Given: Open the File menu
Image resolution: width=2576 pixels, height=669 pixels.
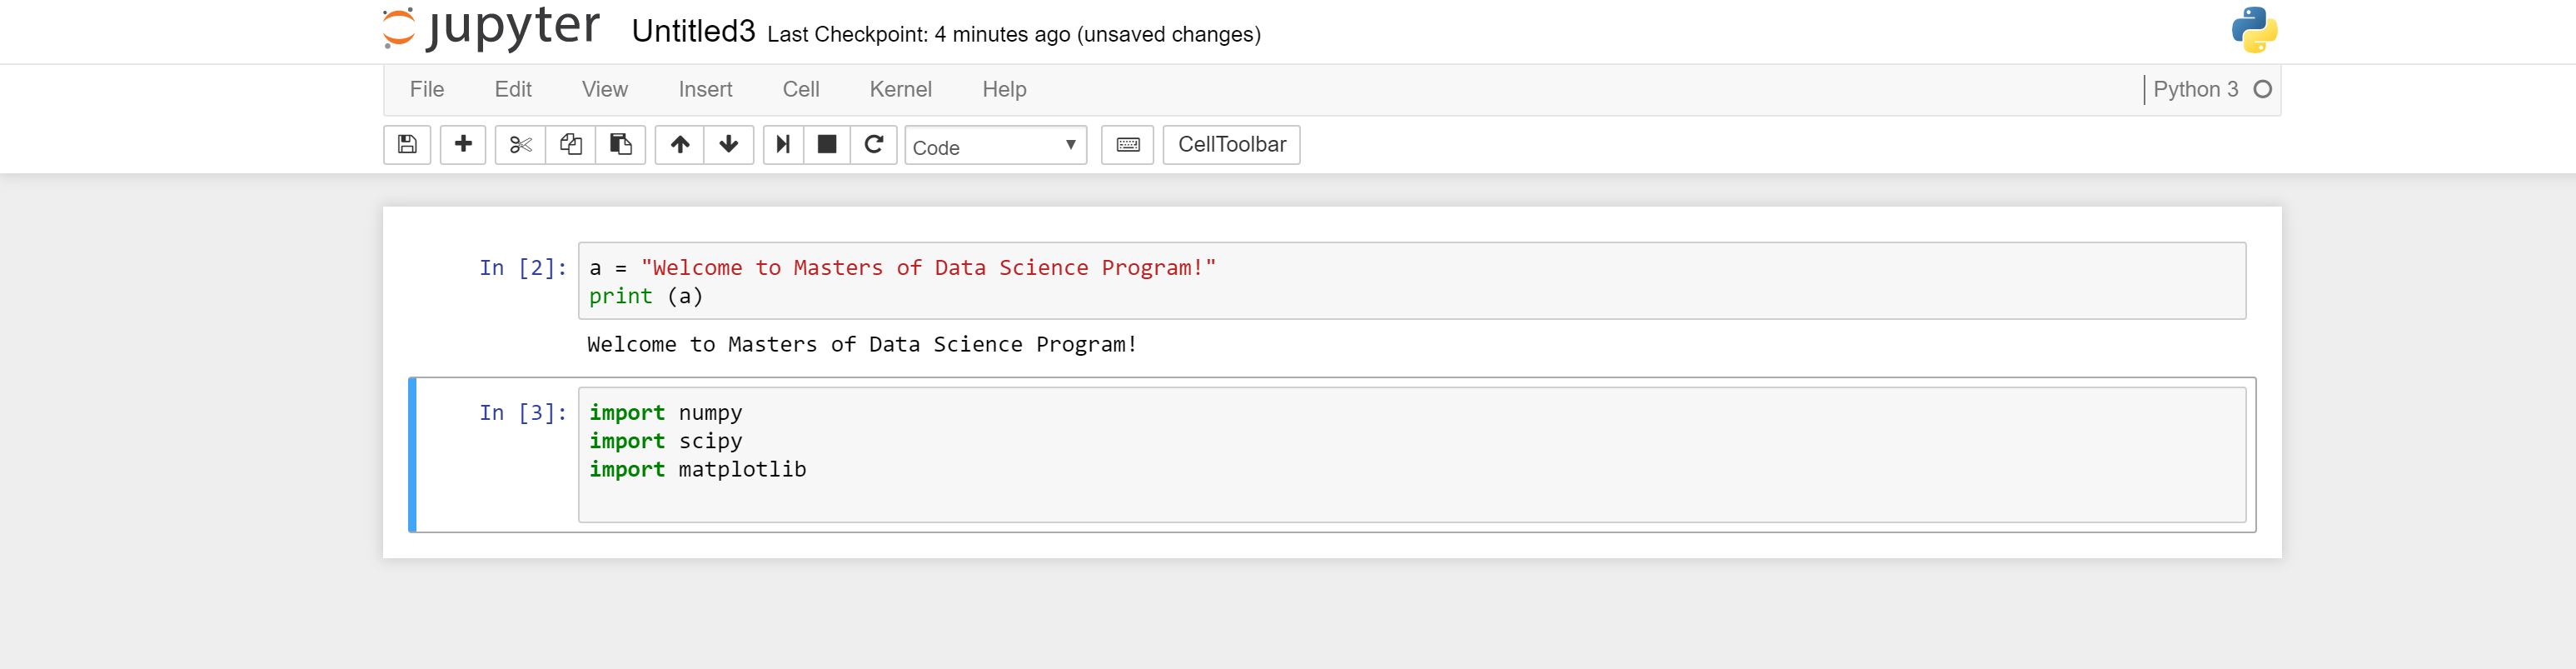Looking at the screenshot, I should tap(427, 89).
